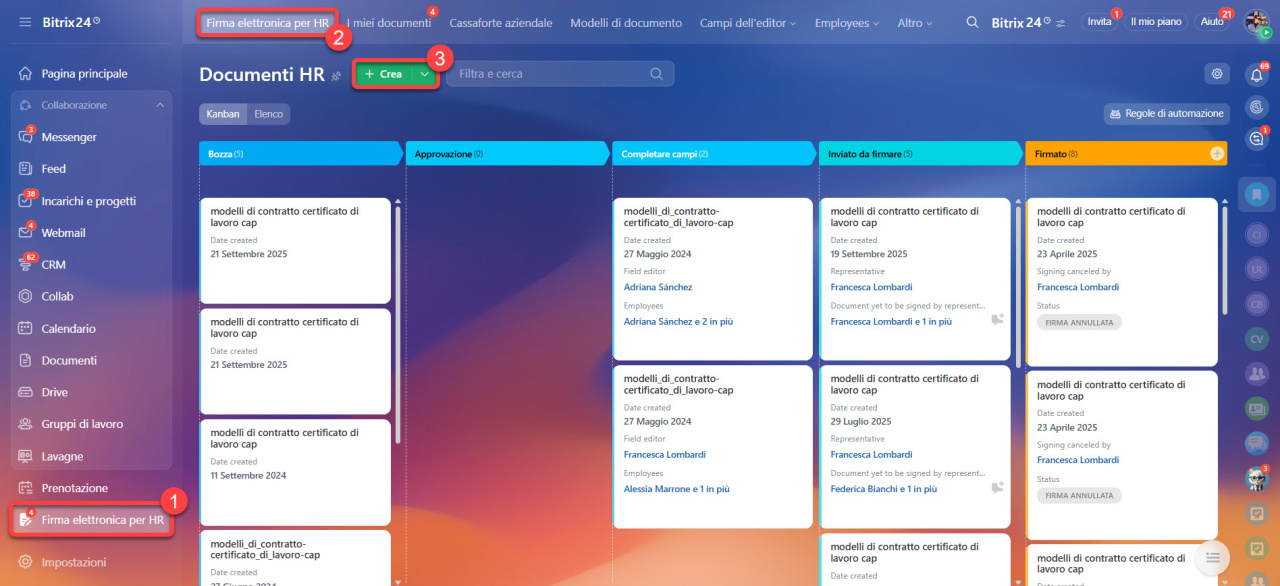Click the Regole di automazione button
Viewport: 1280px width, 586px height.
pyautogui.click(x=1165, y=114)
